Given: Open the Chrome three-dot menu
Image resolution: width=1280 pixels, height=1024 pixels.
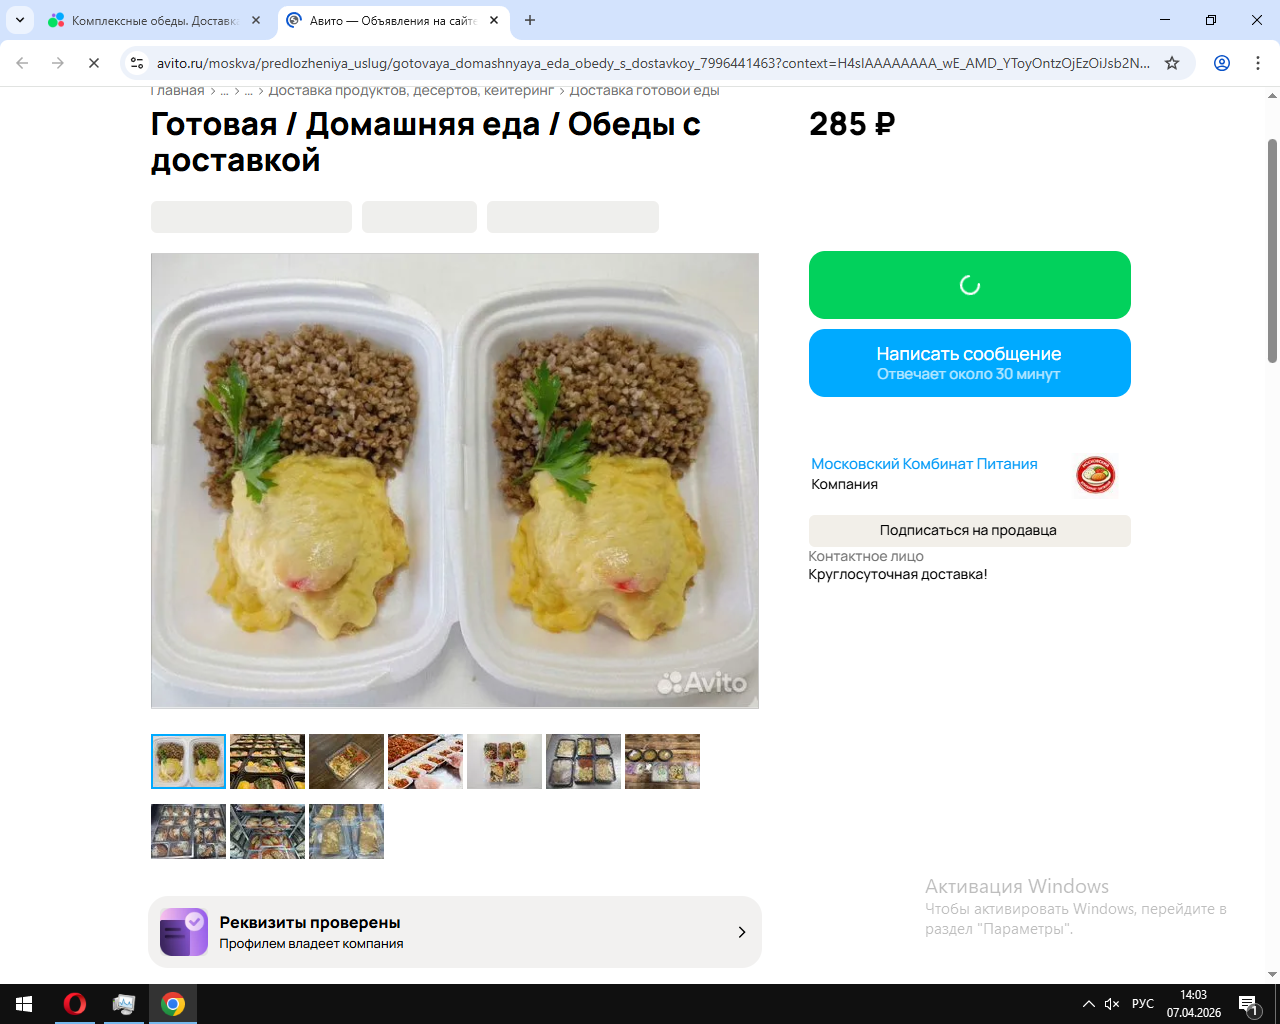Looking at the screenshot, I should (x=1258, y=63).
